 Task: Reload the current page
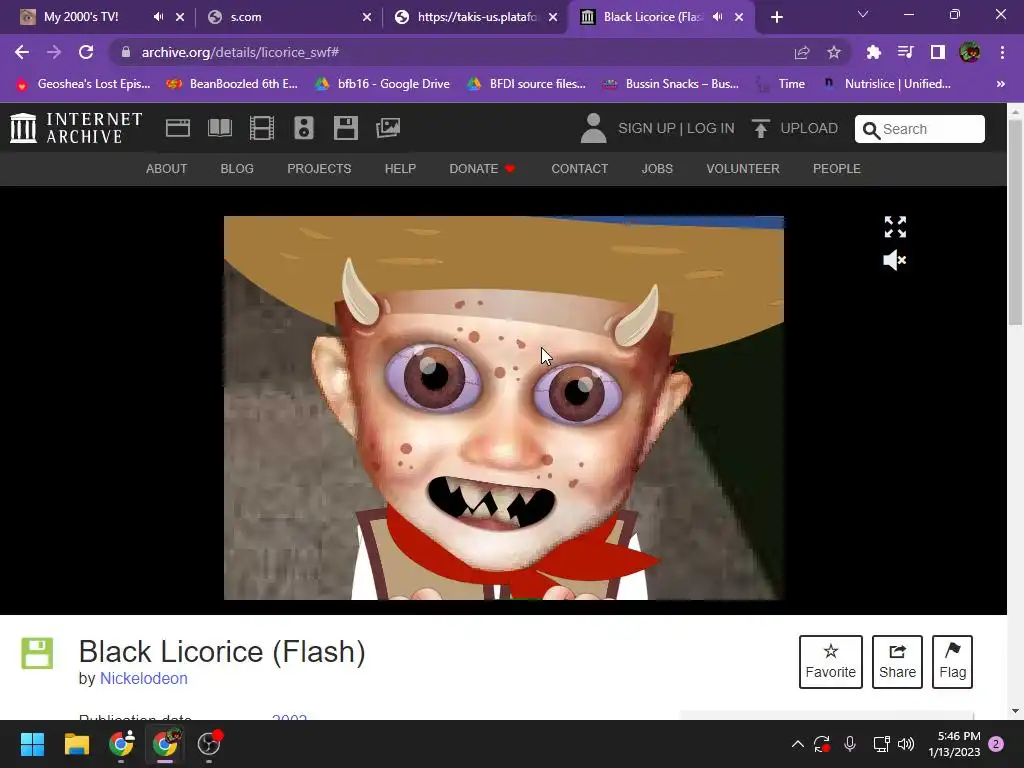(86, 52)
